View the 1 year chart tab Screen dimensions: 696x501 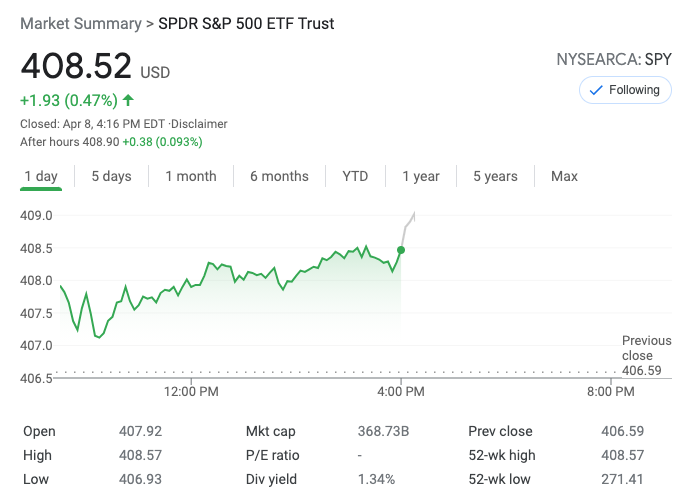click(421, 177)
